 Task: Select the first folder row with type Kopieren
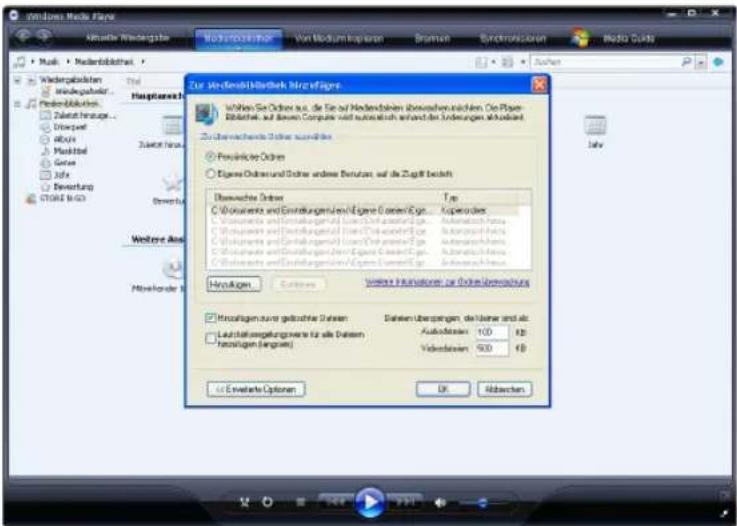pos(363,210)
